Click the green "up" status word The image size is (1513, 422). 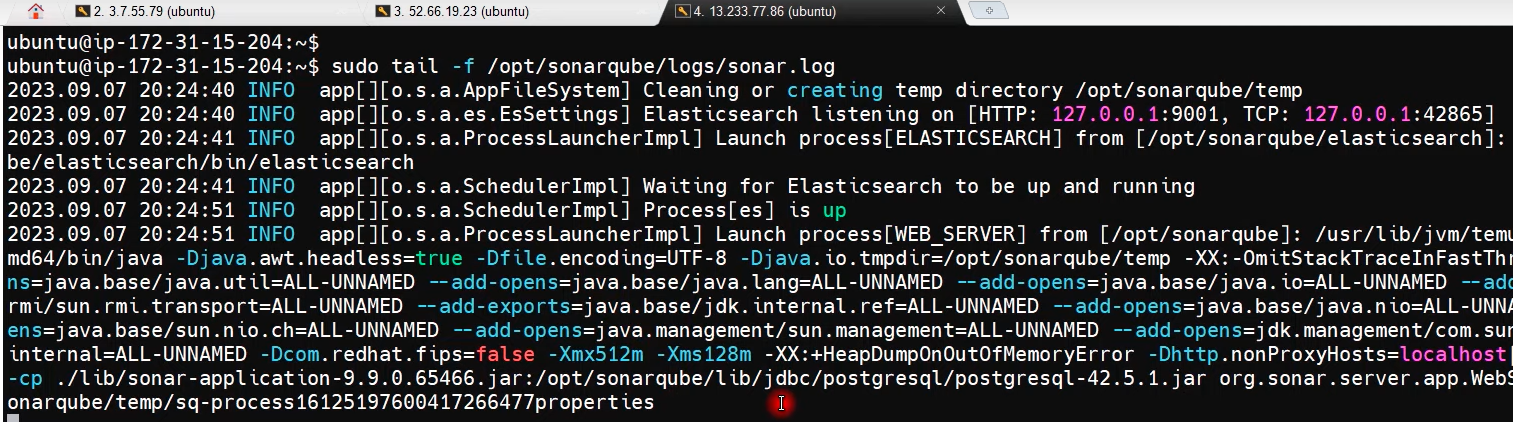[x=835, y=210]
